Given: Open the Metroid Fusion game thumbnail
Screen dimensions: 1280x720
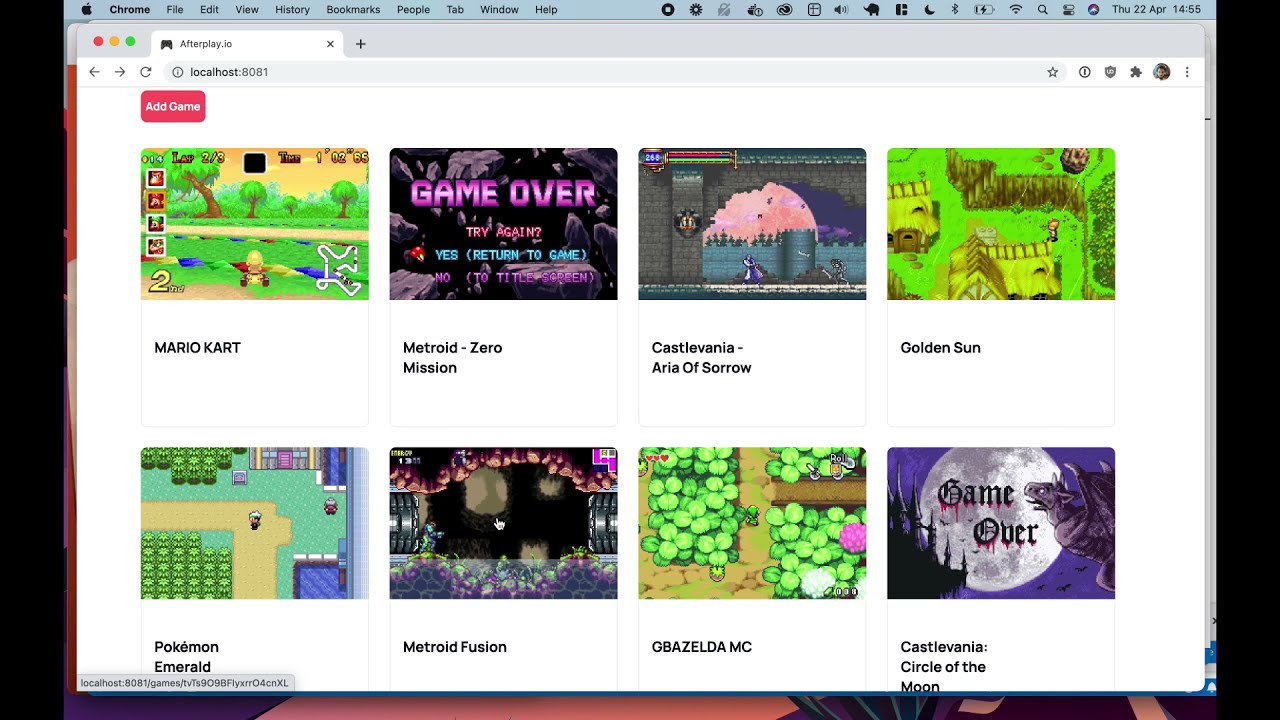Looking at the screenshot, I should [x=503, y=523].
